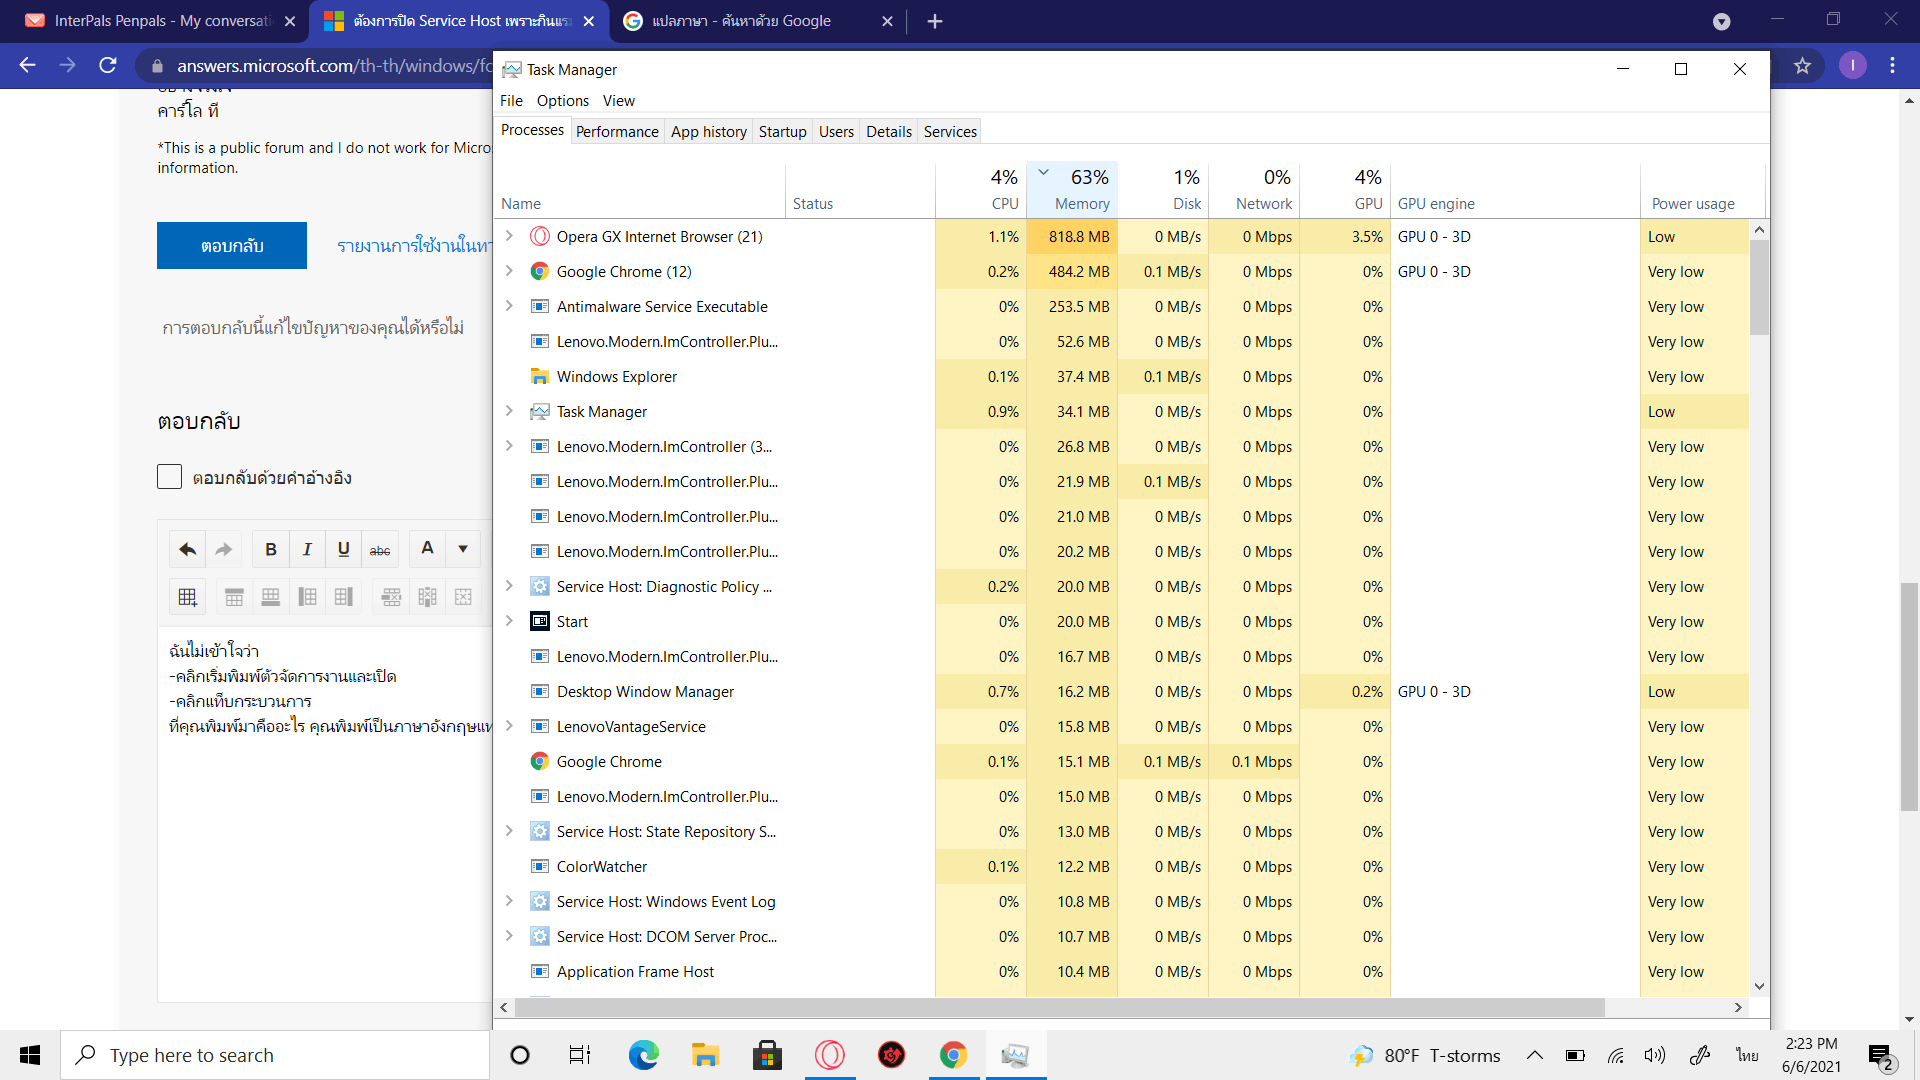Click the Bold formatting icon
This screenshot has height=1080, width=1920.
point(270,549)
